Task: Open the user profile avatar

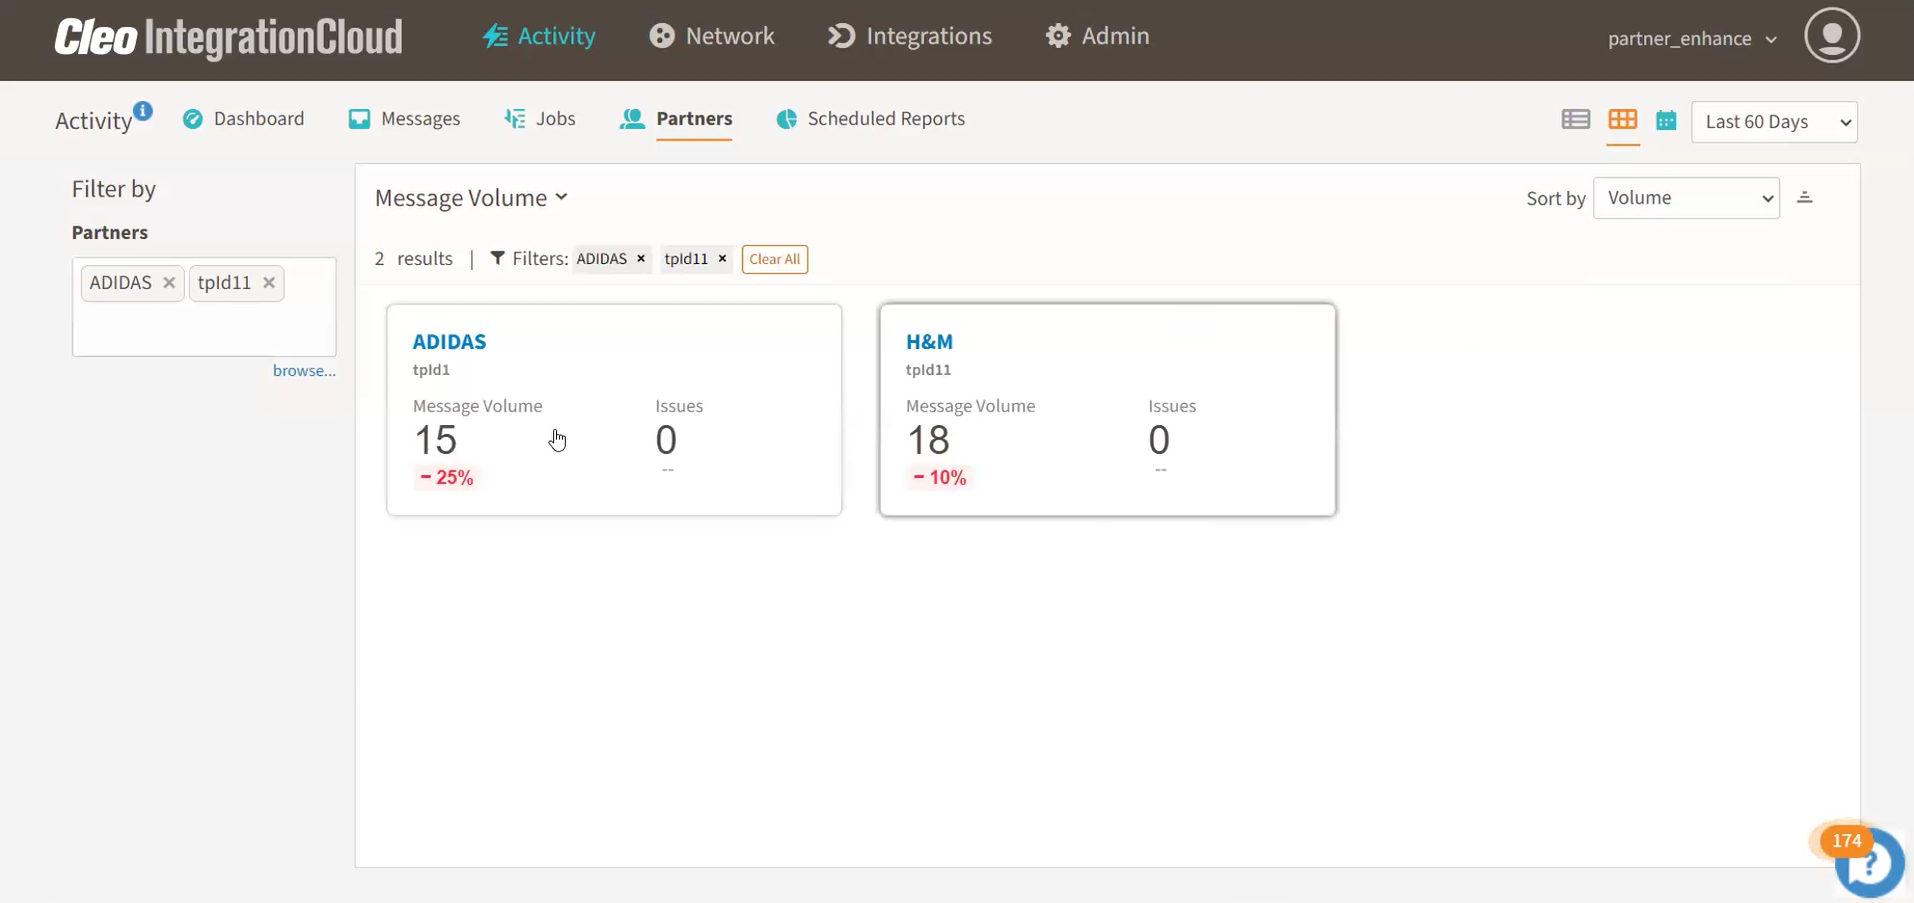Action: (1831, 36)
